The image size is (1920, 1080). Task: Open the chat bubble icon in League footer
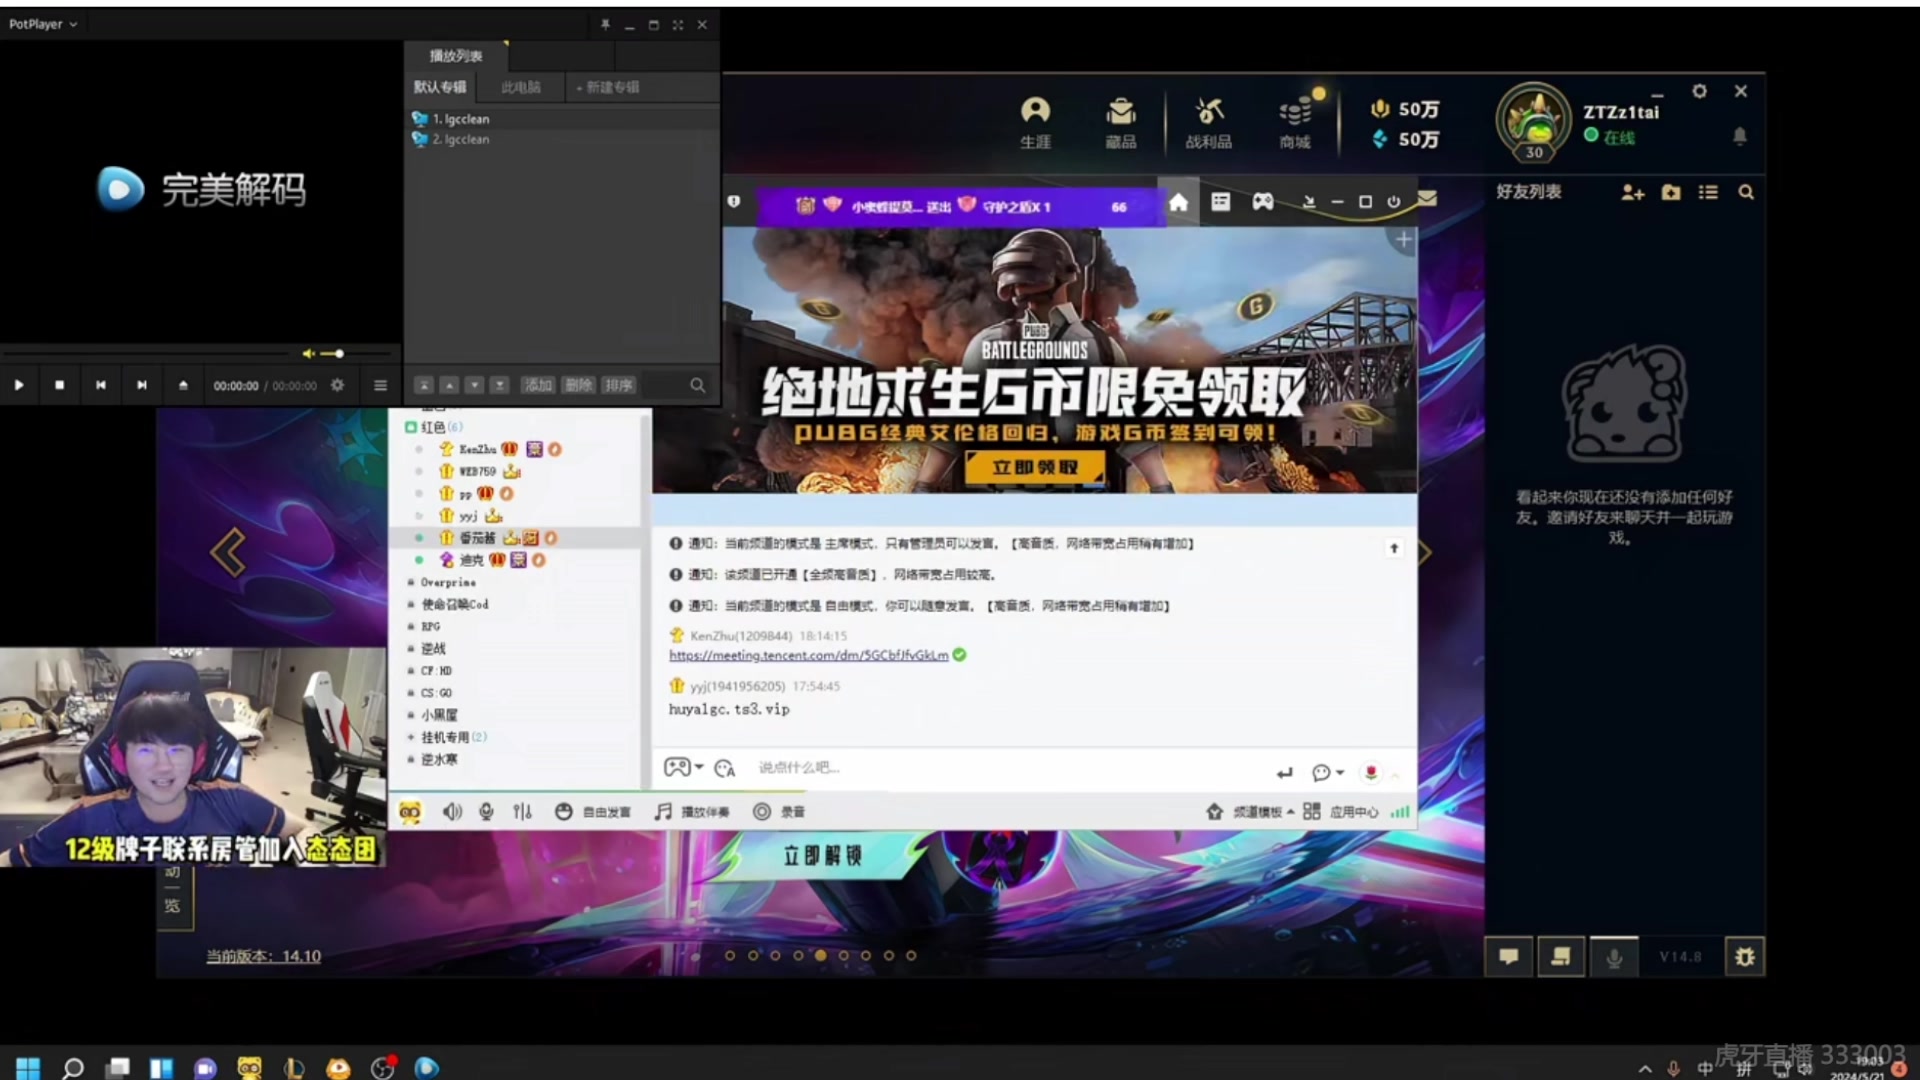pyautogui.click(x=1509, y=957)
